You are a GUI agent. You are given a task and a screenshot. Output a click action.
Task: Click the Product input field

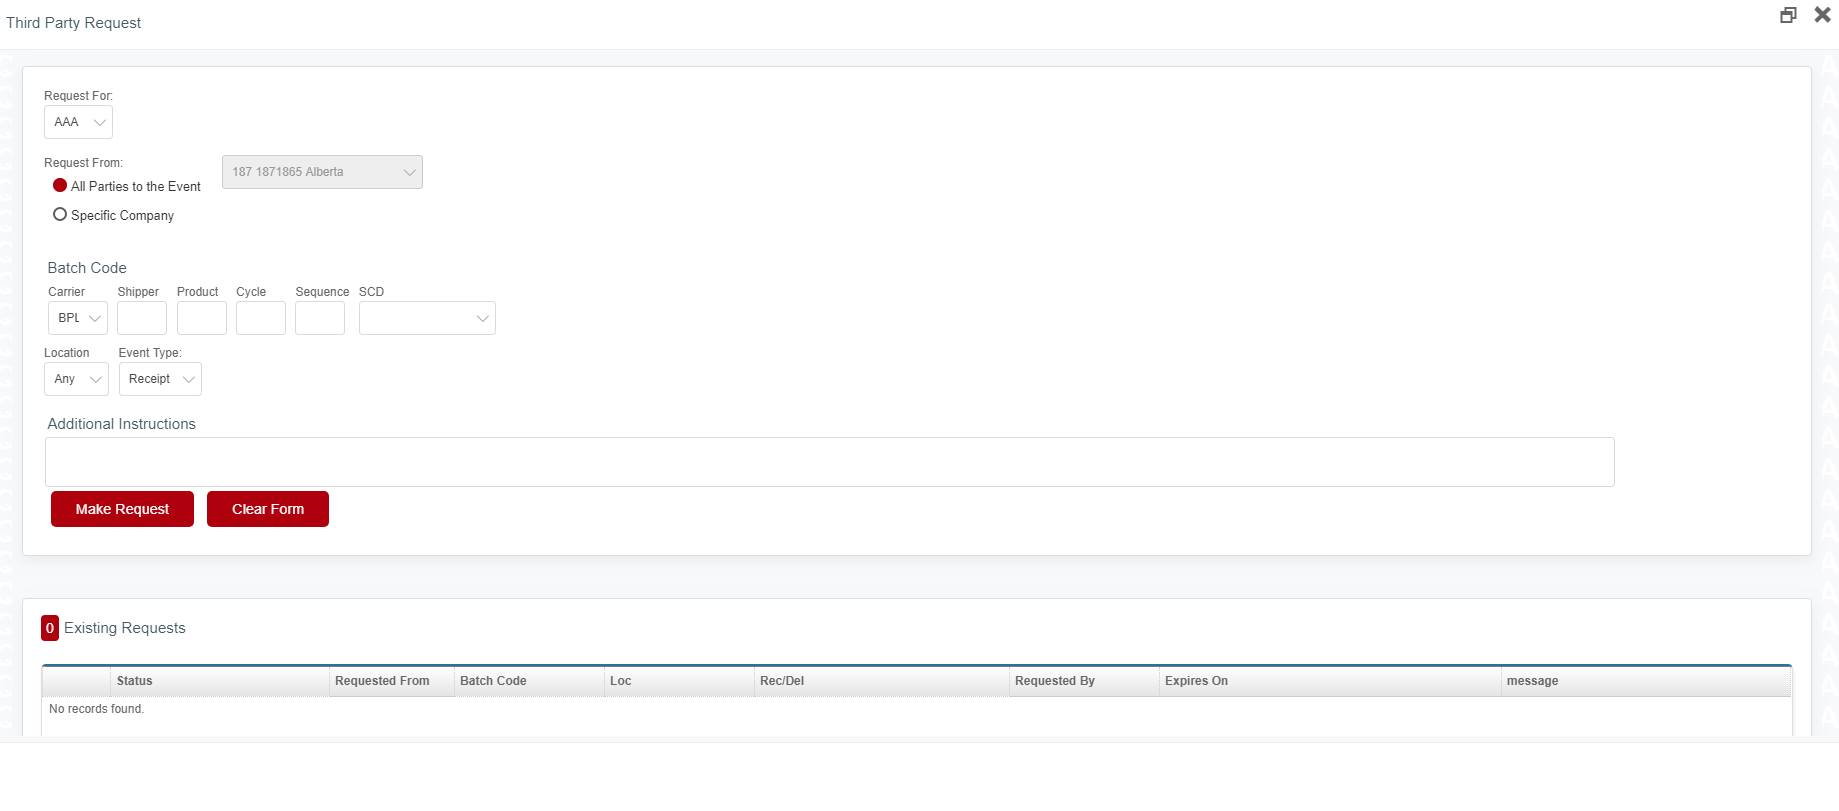click(x=202, y=318)
